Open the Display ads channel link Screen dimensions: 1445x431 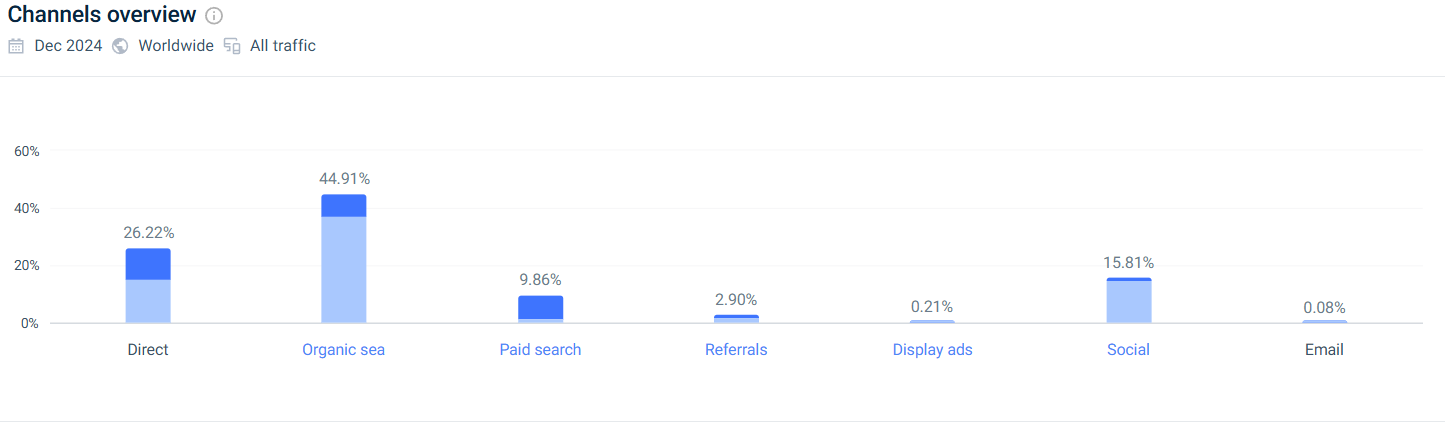tap(932, 350)
